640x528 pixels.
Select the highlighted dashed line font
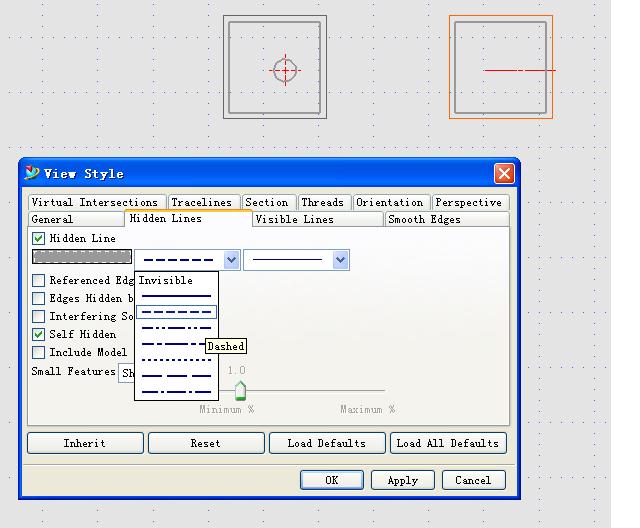pos(176,312)
